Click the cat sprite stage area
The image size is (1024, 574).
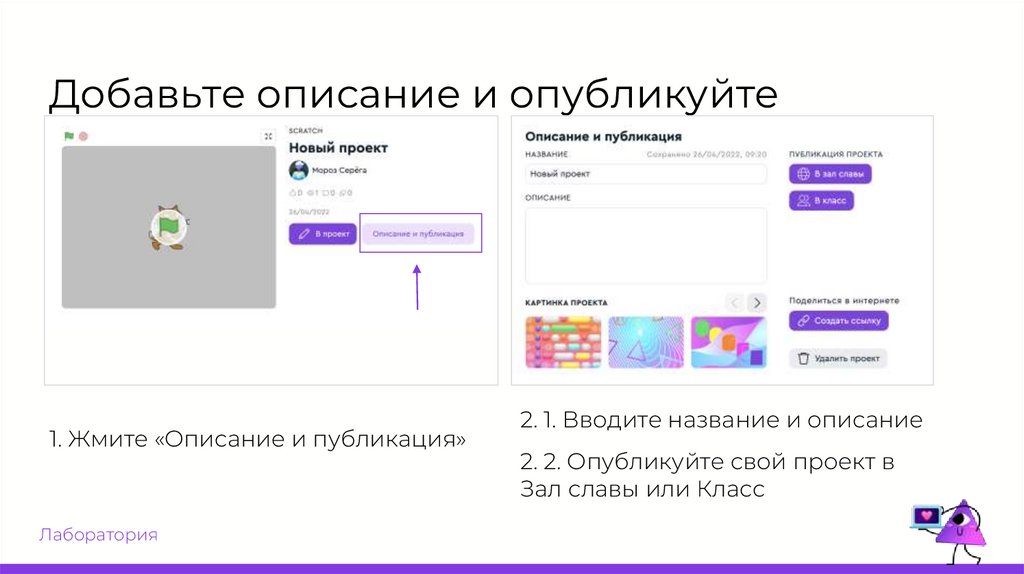coord(168,227)
